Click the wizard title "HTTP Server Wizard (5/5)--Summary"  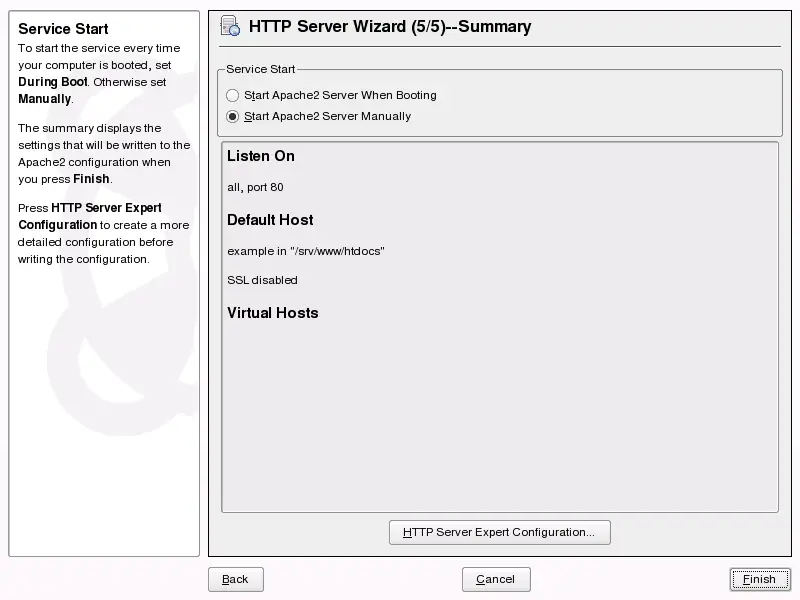(x=390, y=26)
